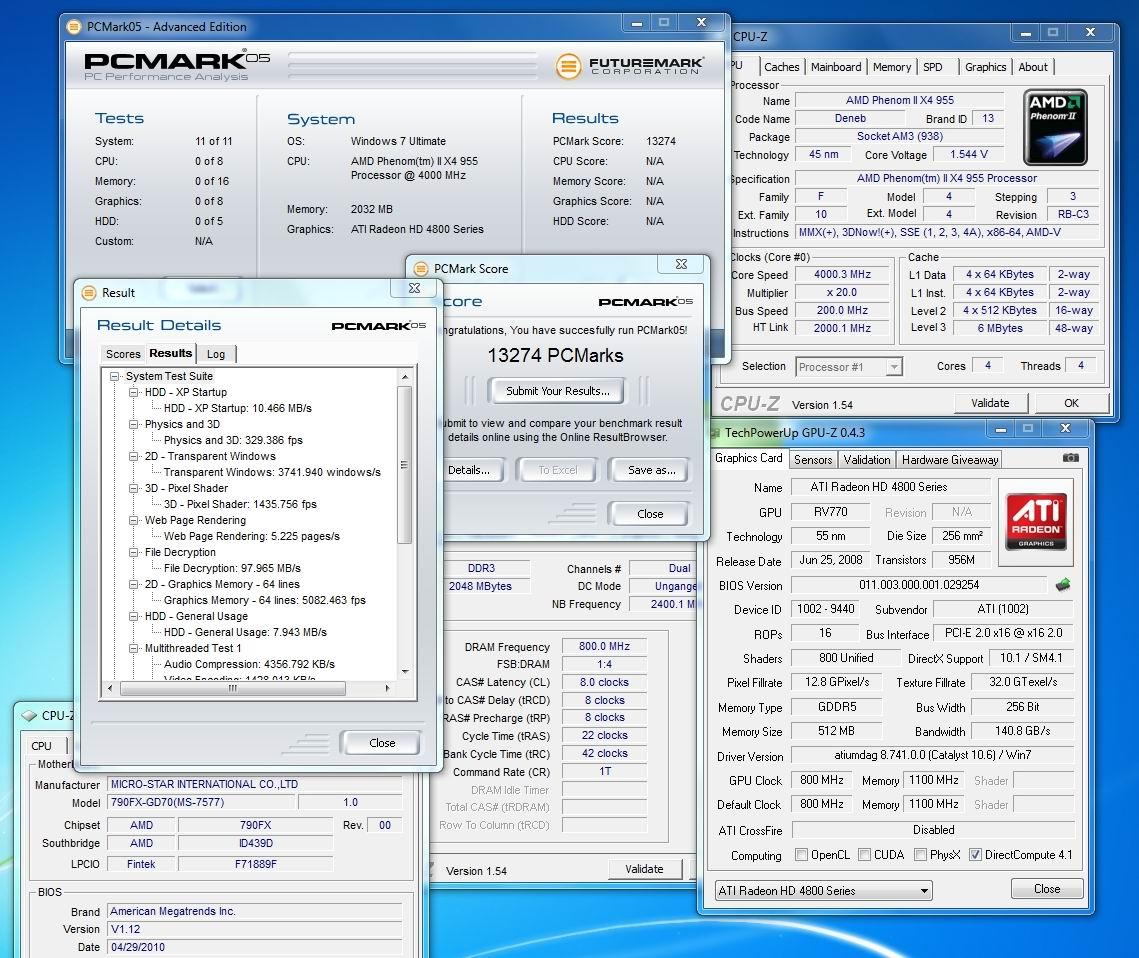Open the Memory tab in top CPU-Z window

[x=891, y=67]
